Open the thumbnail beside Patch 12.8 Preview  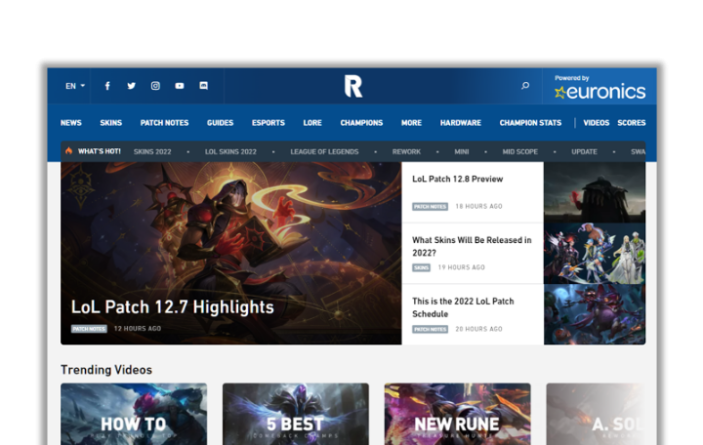point(595,192)
